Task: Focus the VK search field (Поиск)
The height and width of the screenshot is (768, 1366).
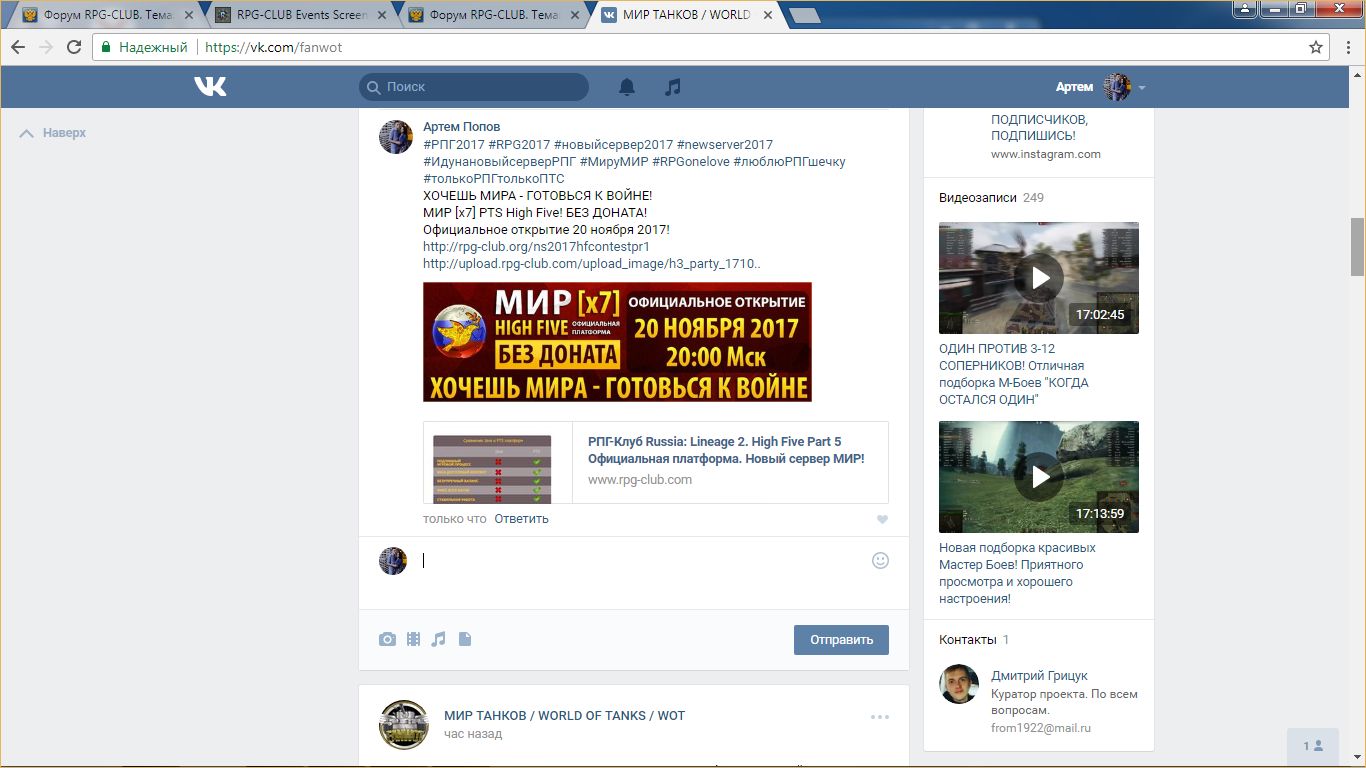Action: point(474,87)
